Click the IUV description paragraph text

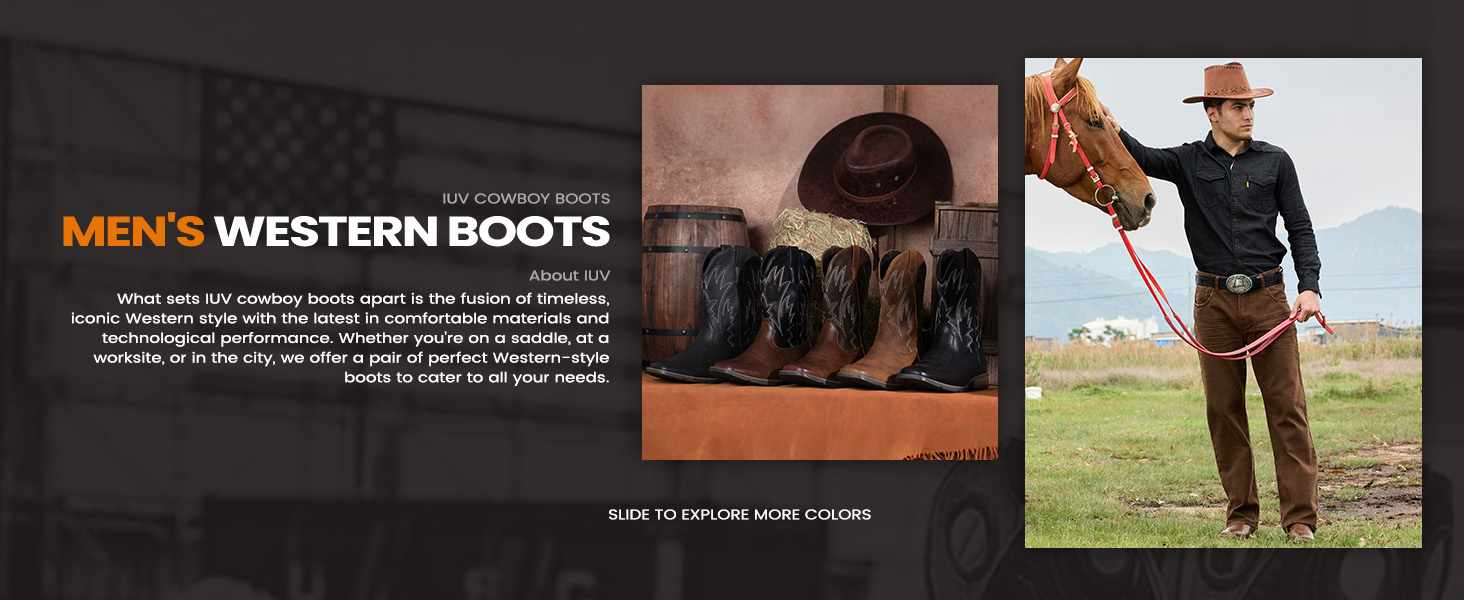(340, 338)
